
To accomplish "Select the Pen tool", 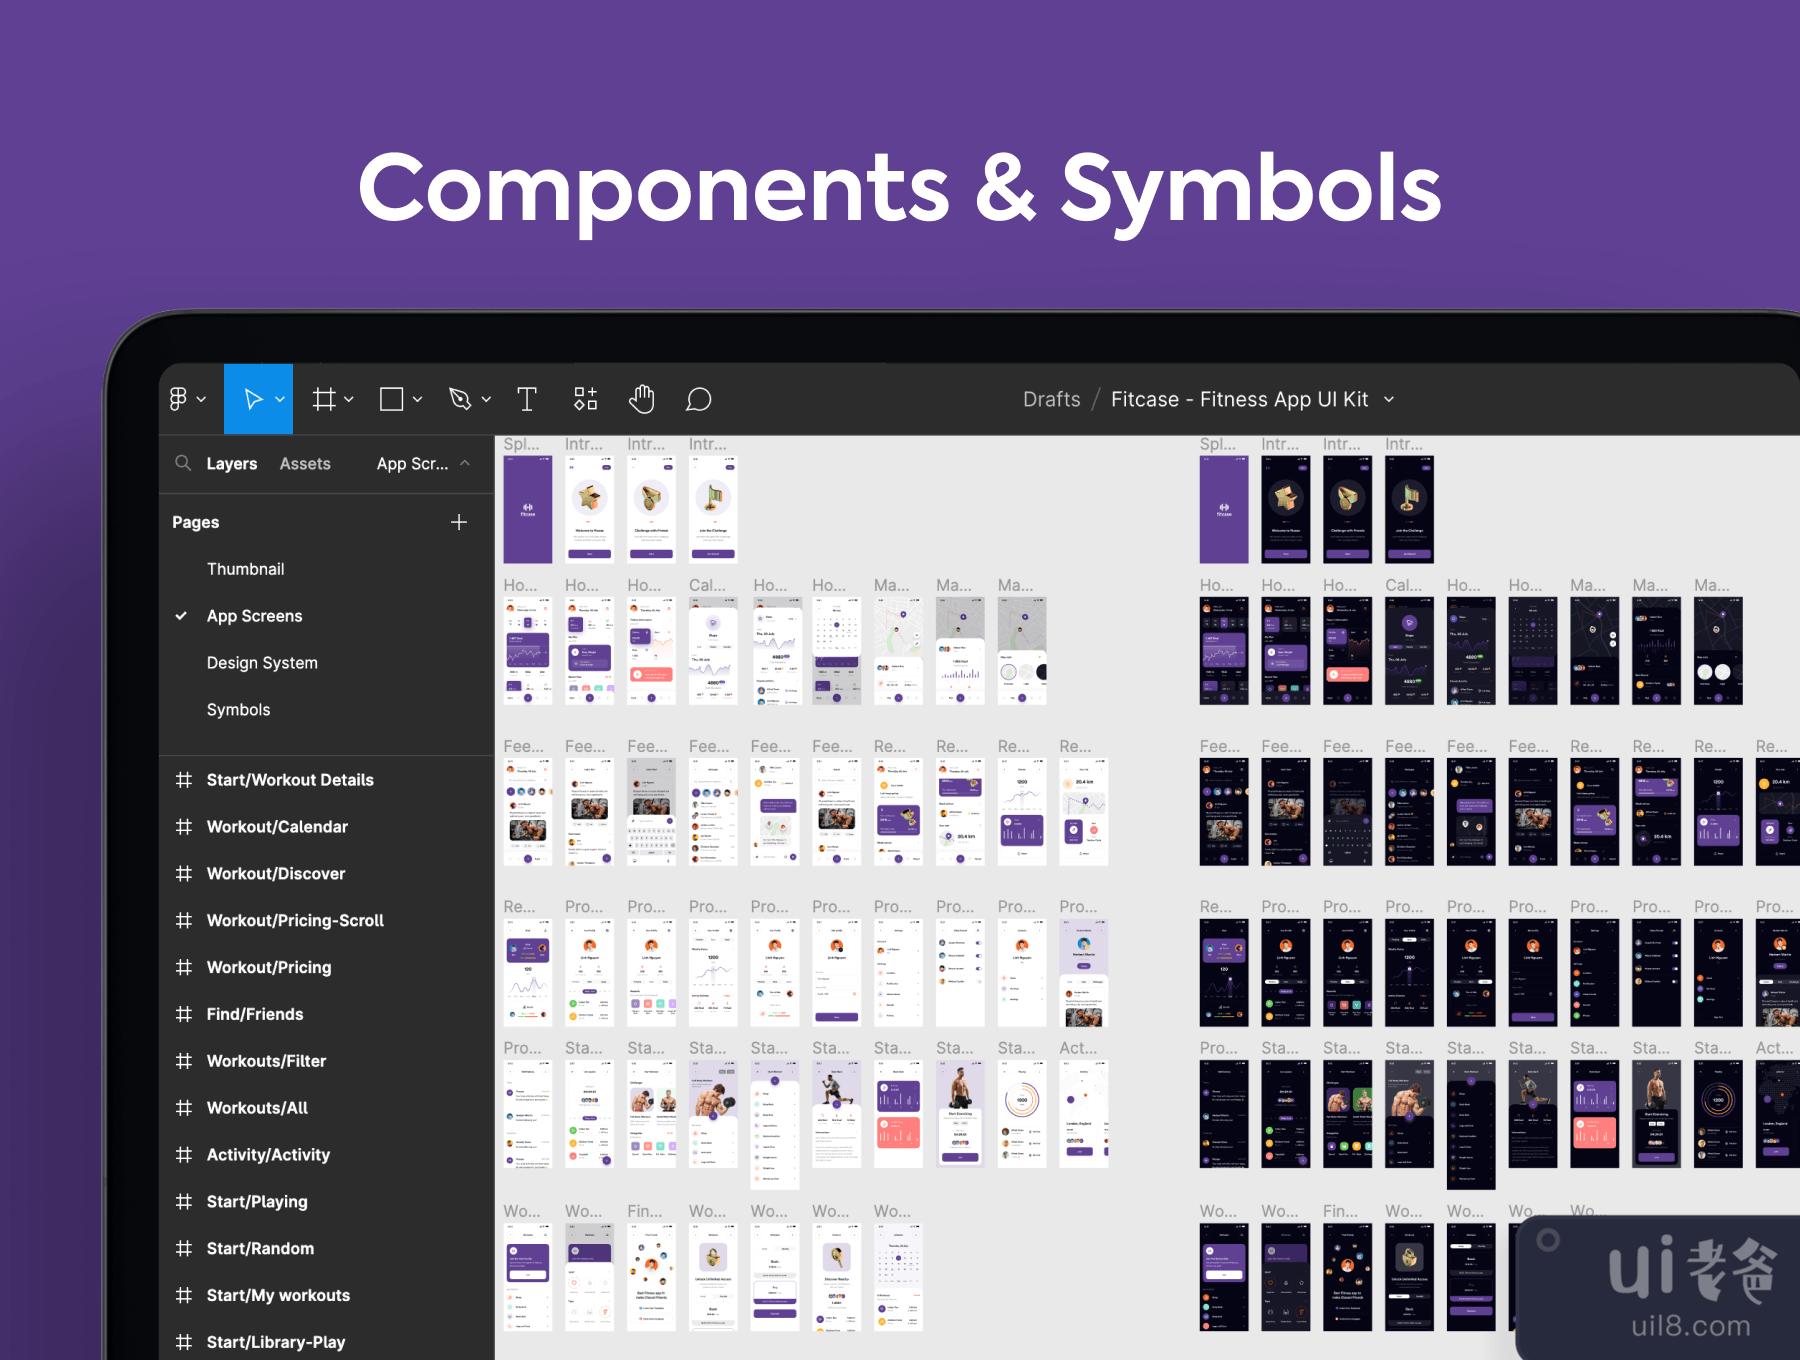I will (x=460, y=399).
